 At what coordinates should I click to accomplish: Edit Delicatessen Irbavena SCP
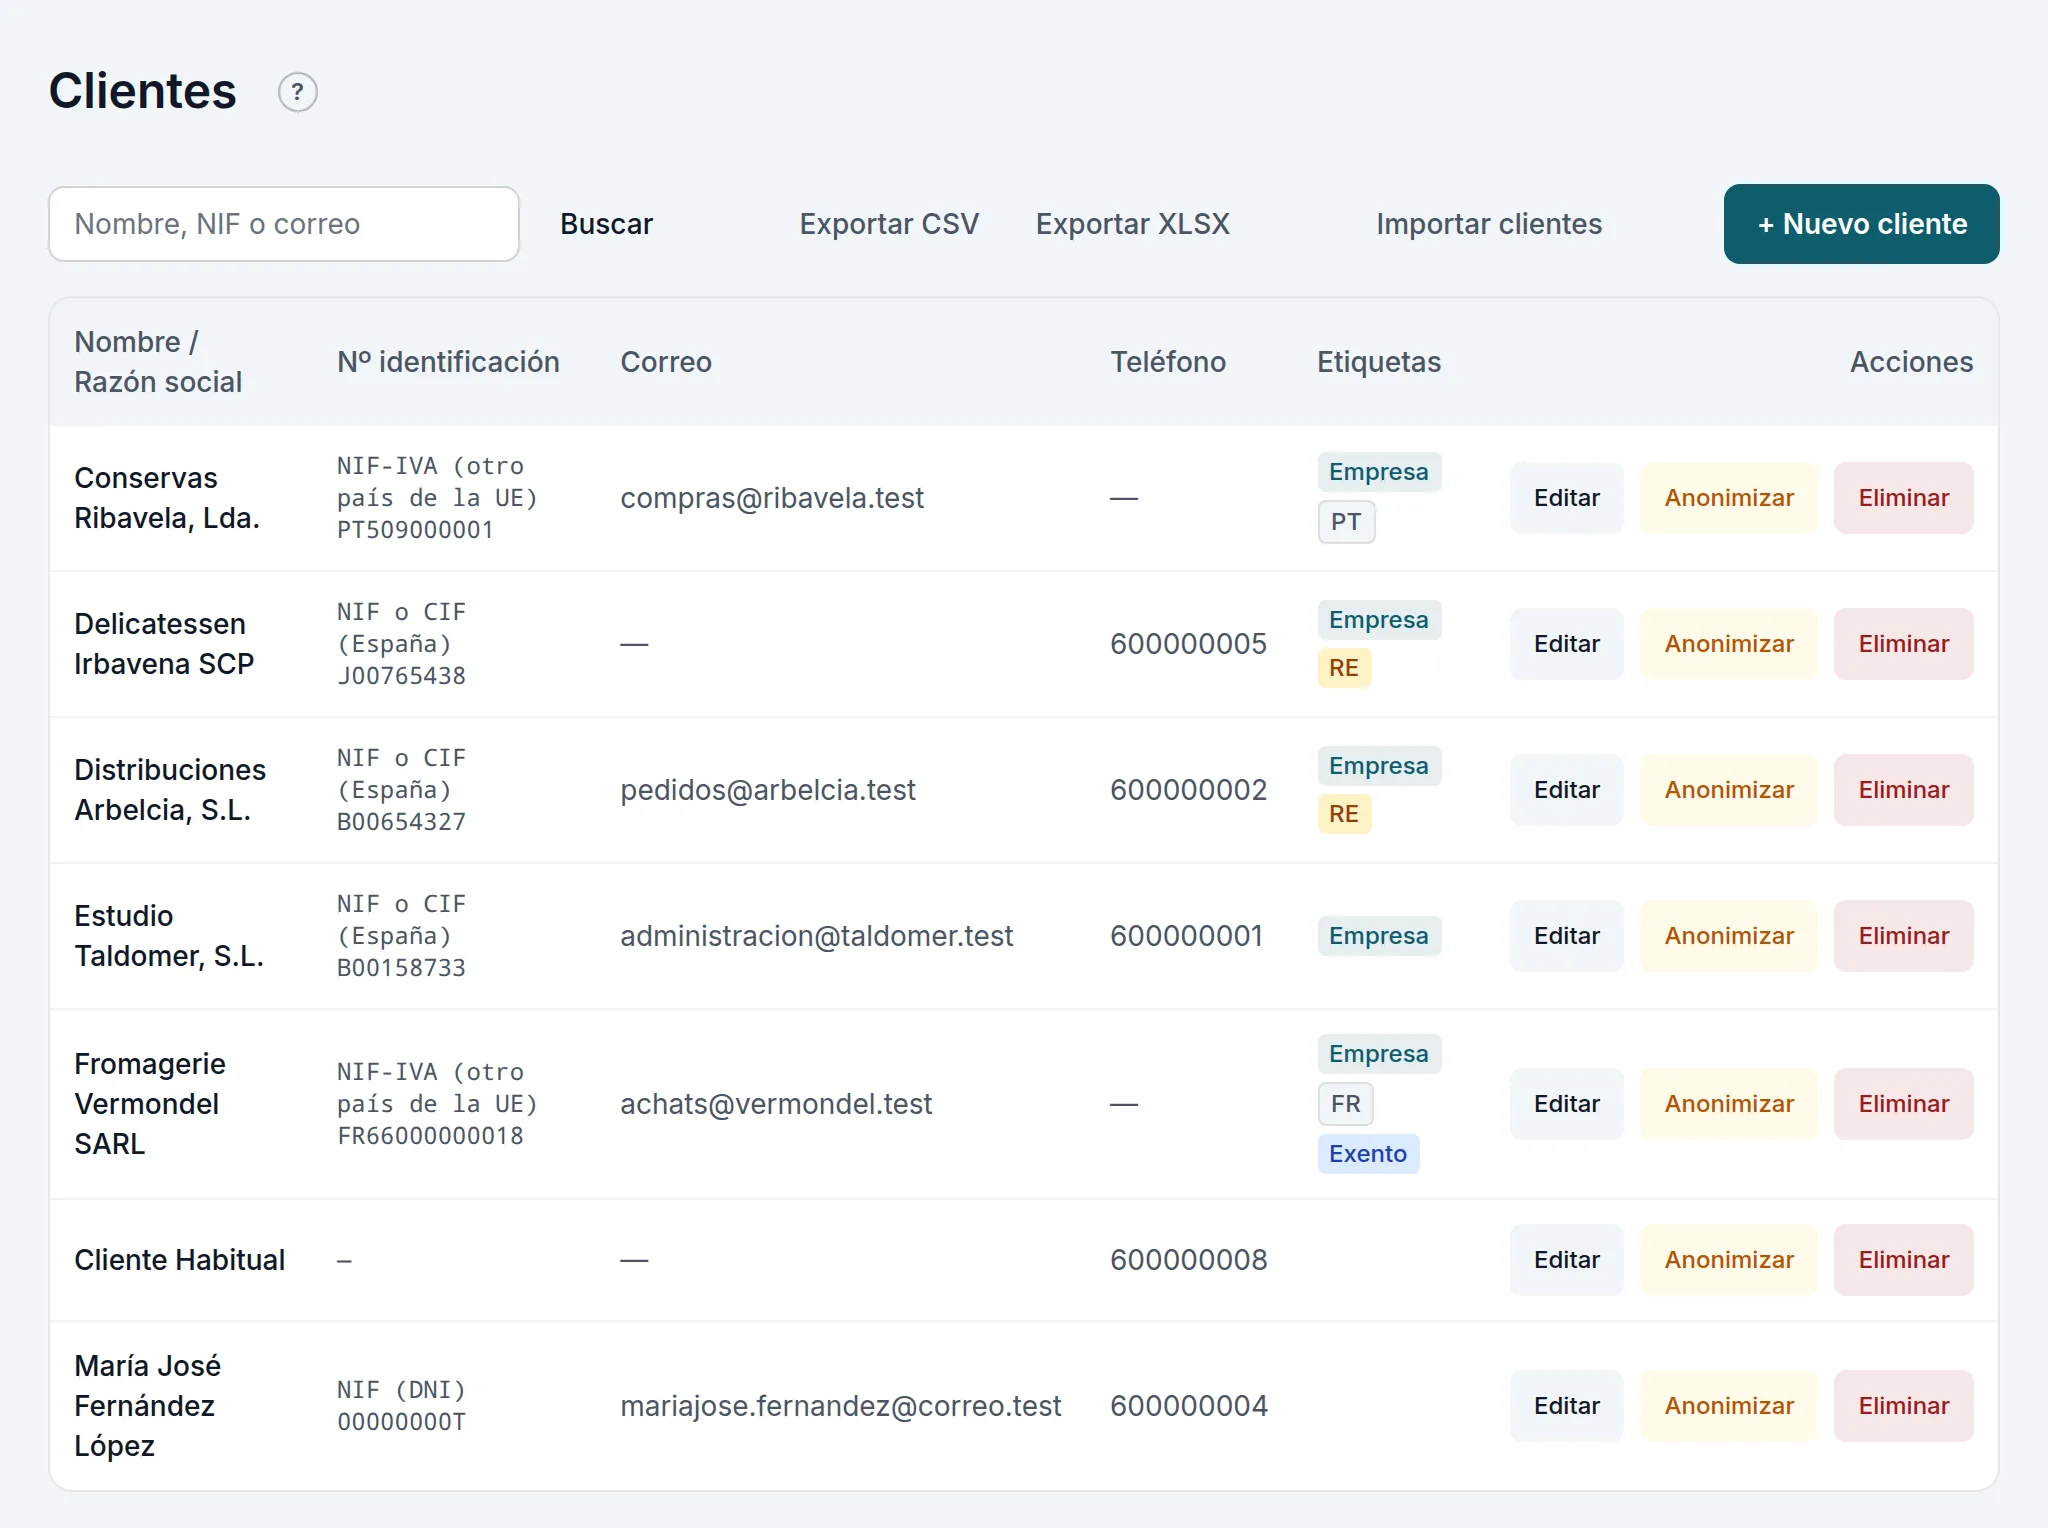click(1566, 644)
